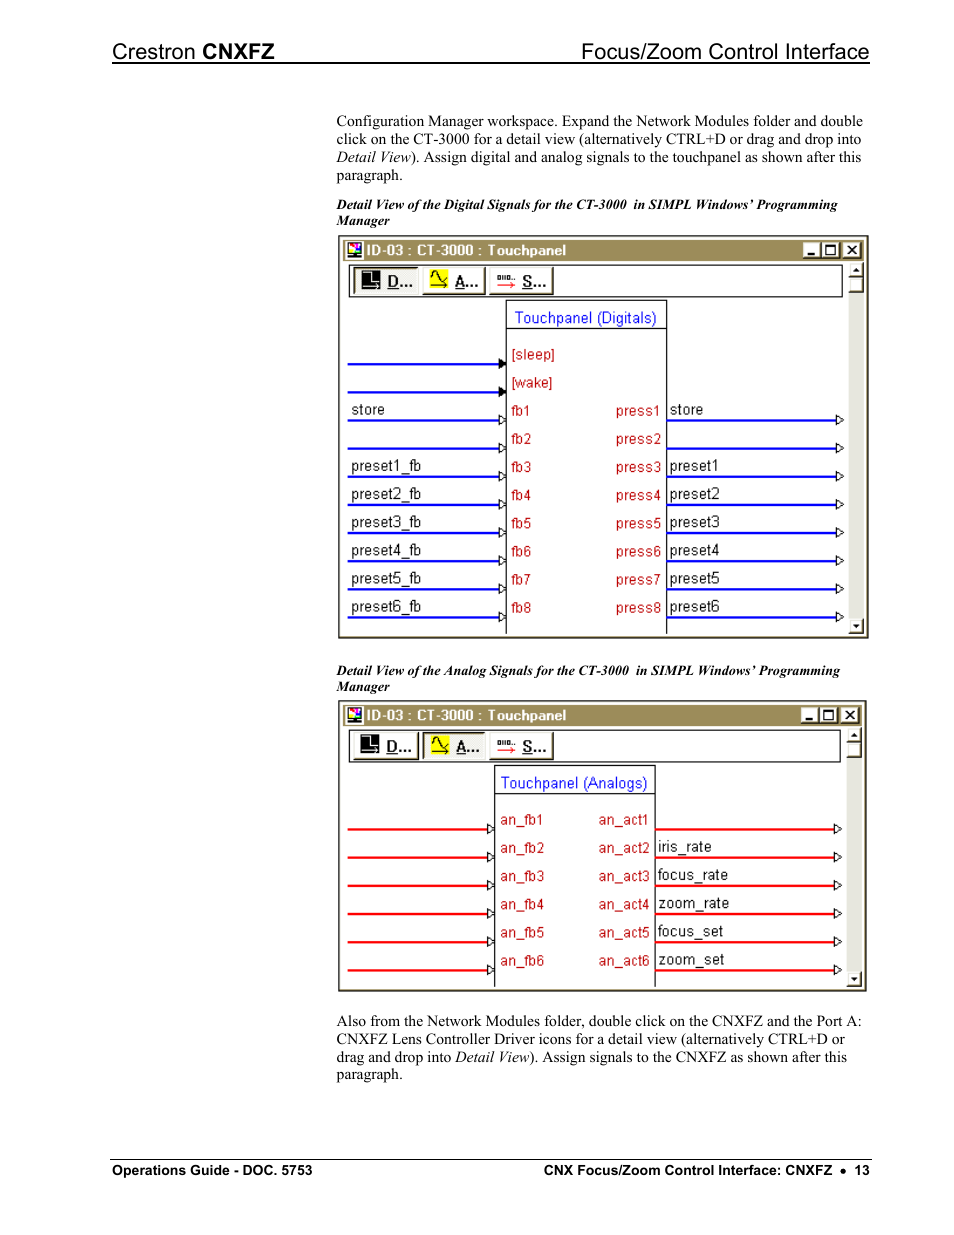Click the fb2 input label

[521, 439]
